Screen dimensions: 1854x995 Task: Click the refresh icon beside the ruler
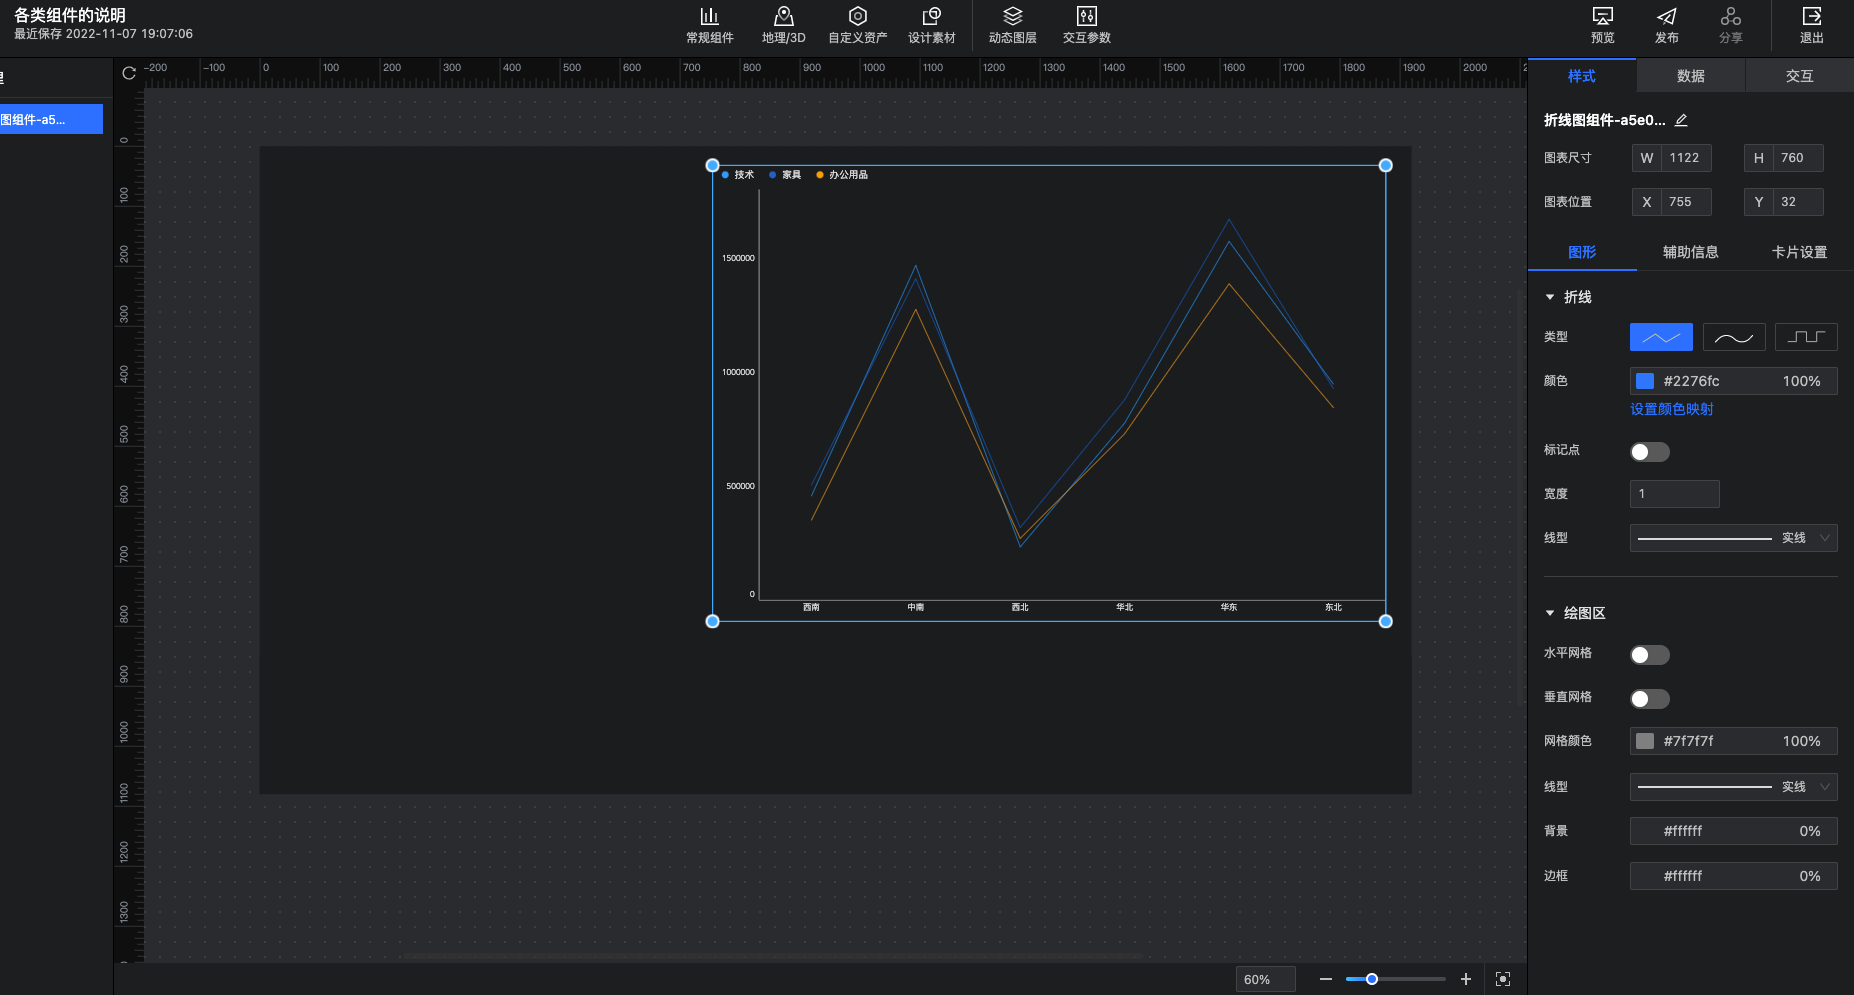[129, 73]
